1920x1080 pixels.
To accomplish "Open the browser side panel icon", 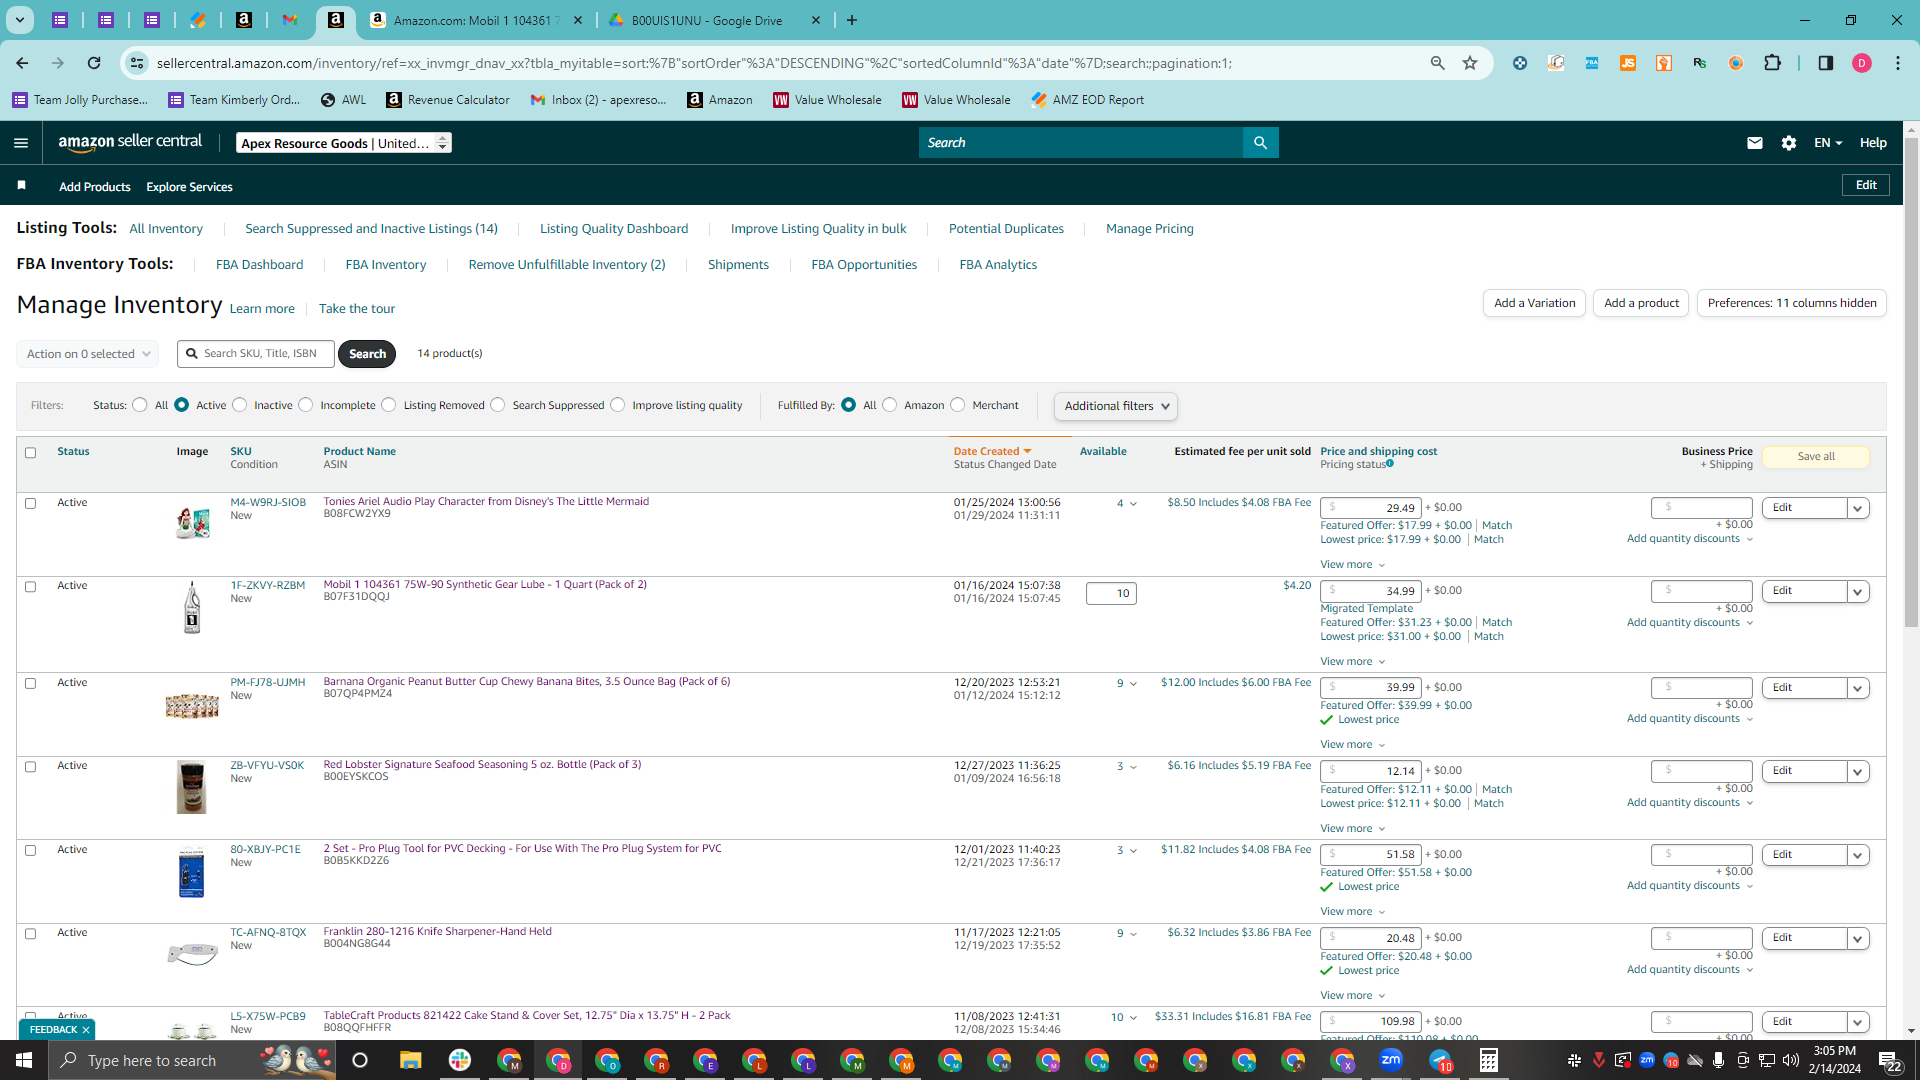I will 1825,63.
